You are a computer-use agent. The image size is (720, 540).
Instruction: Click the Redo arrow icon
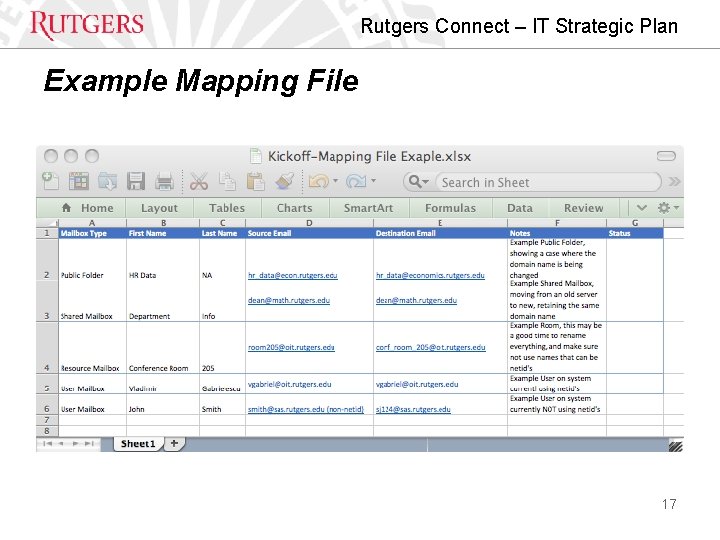[356, 181]
